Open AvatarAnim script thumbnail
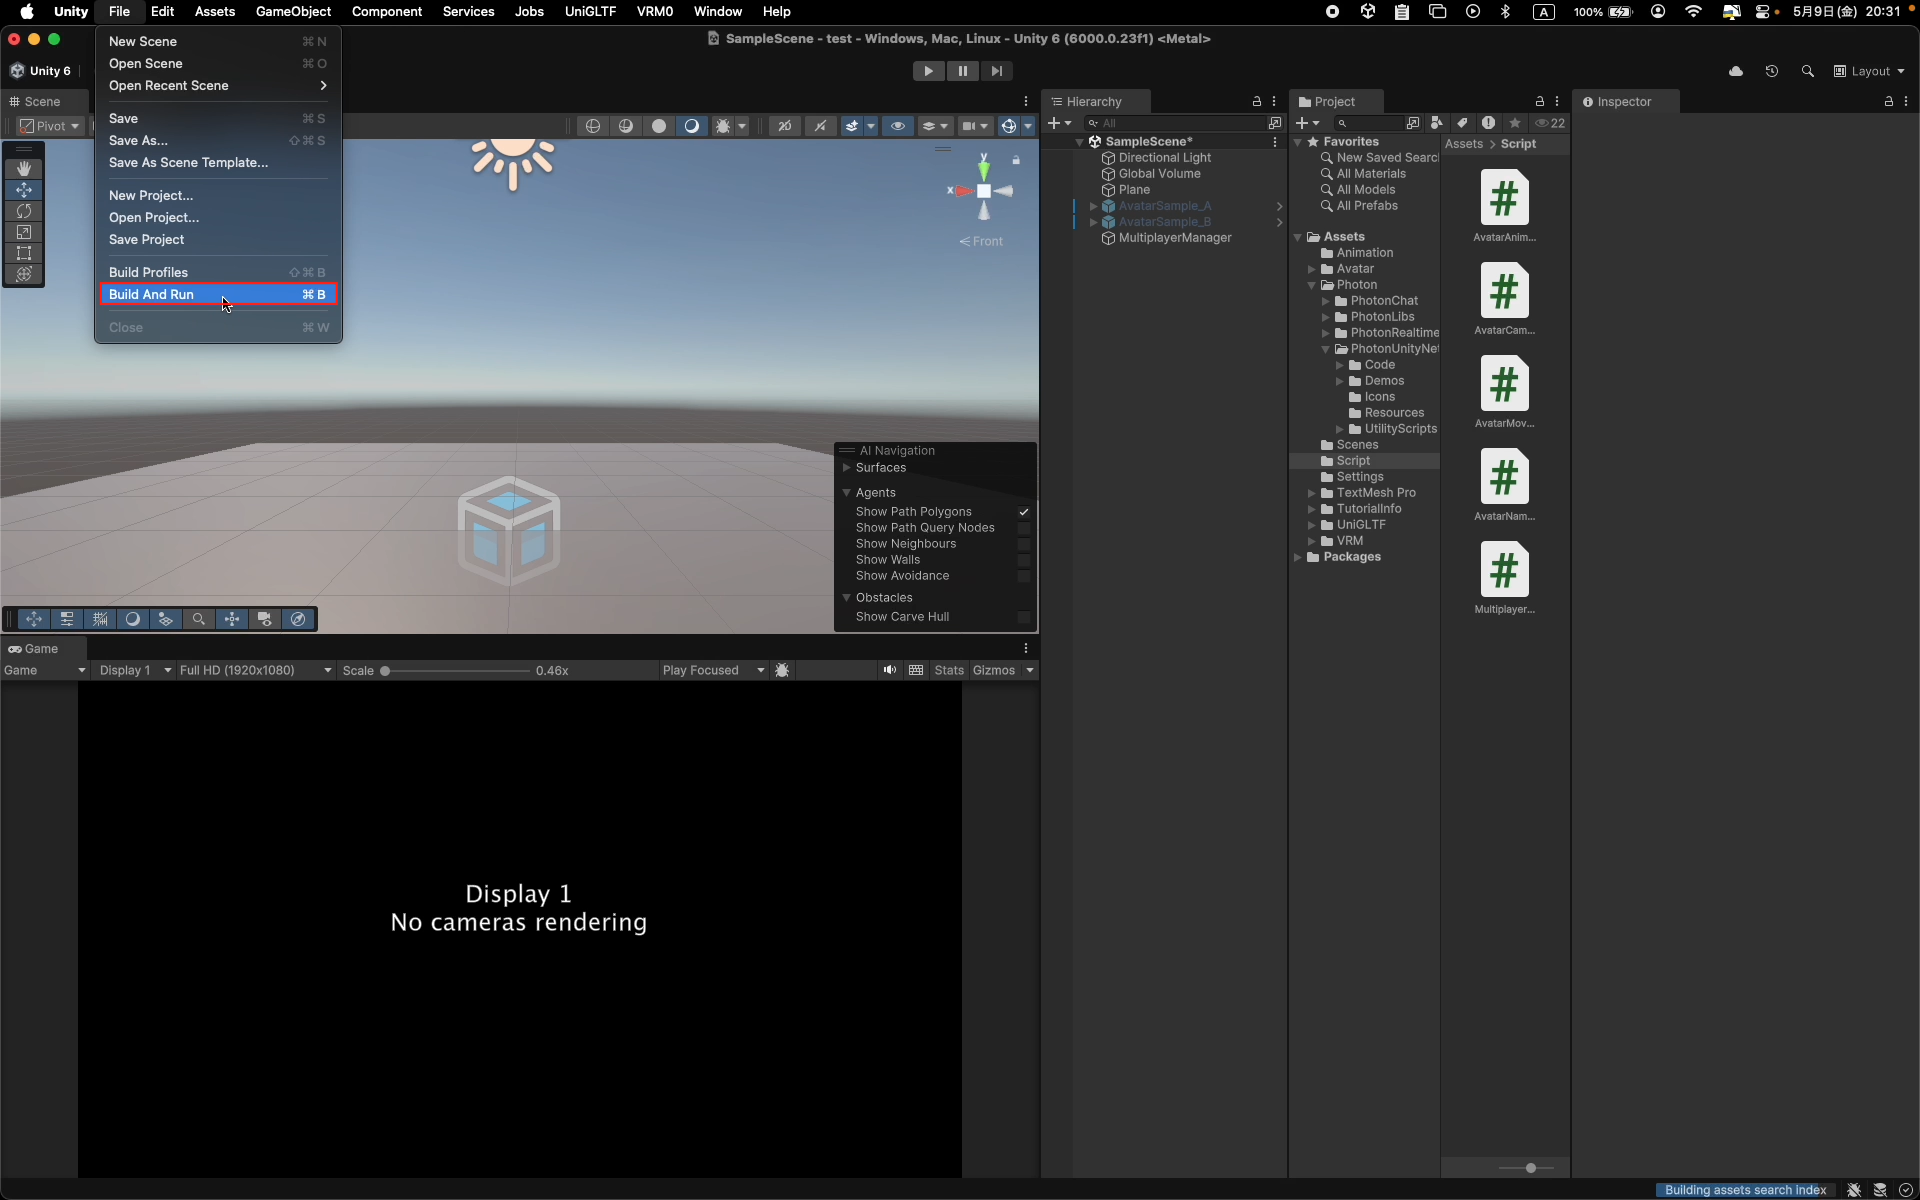The image size is (1920, 1200). tap(1505, 198)
